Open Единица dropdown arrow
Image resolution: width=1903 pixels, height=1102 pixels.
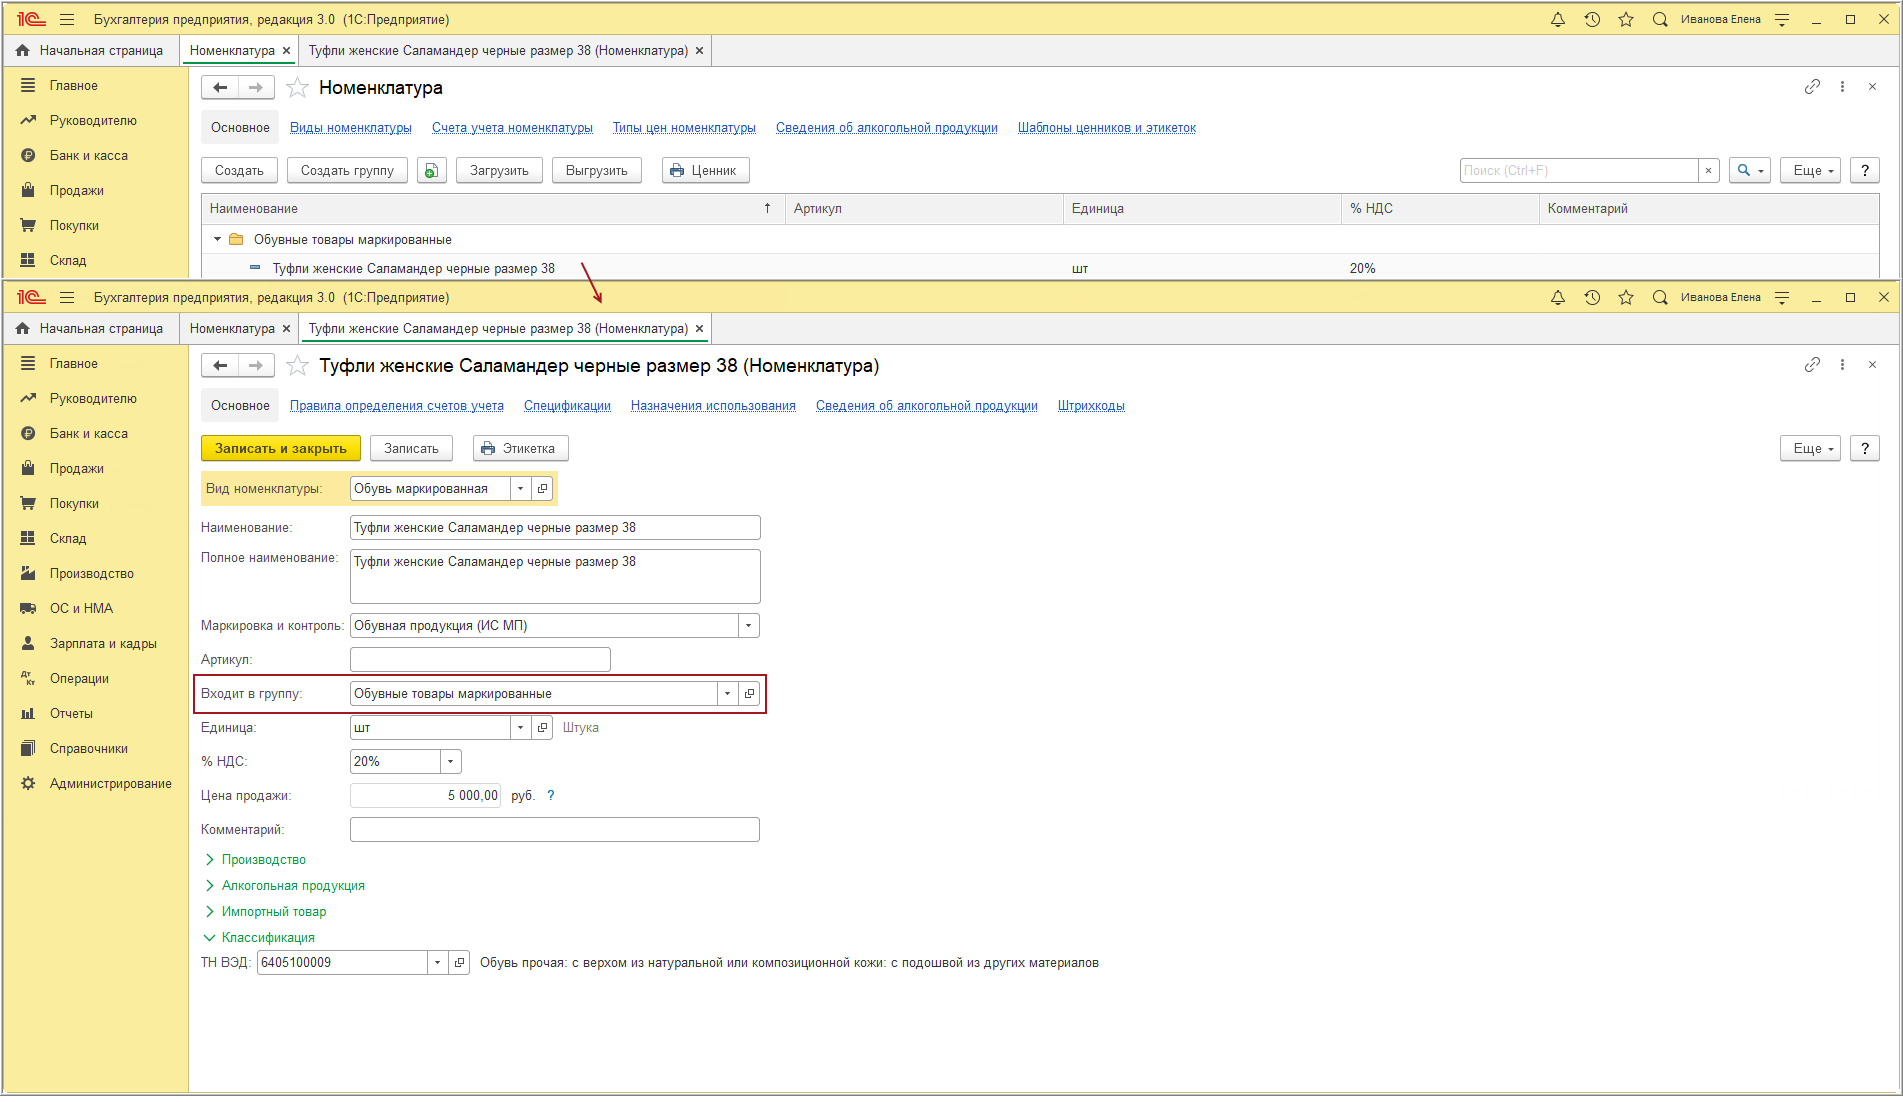point(520,727)
